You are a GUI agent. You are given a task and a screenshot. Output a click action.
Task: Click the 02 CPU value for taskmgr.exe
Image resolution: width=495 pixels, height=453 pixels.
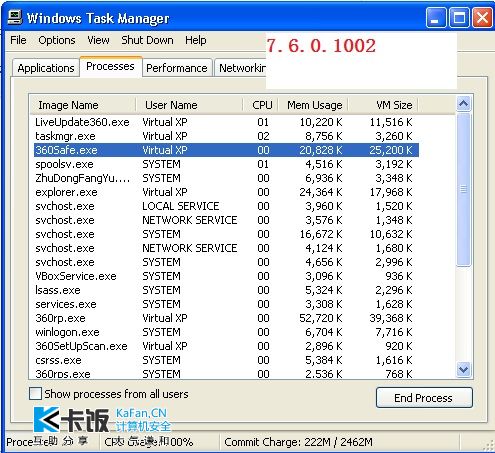pyautogui.click(x=263, y=136)
